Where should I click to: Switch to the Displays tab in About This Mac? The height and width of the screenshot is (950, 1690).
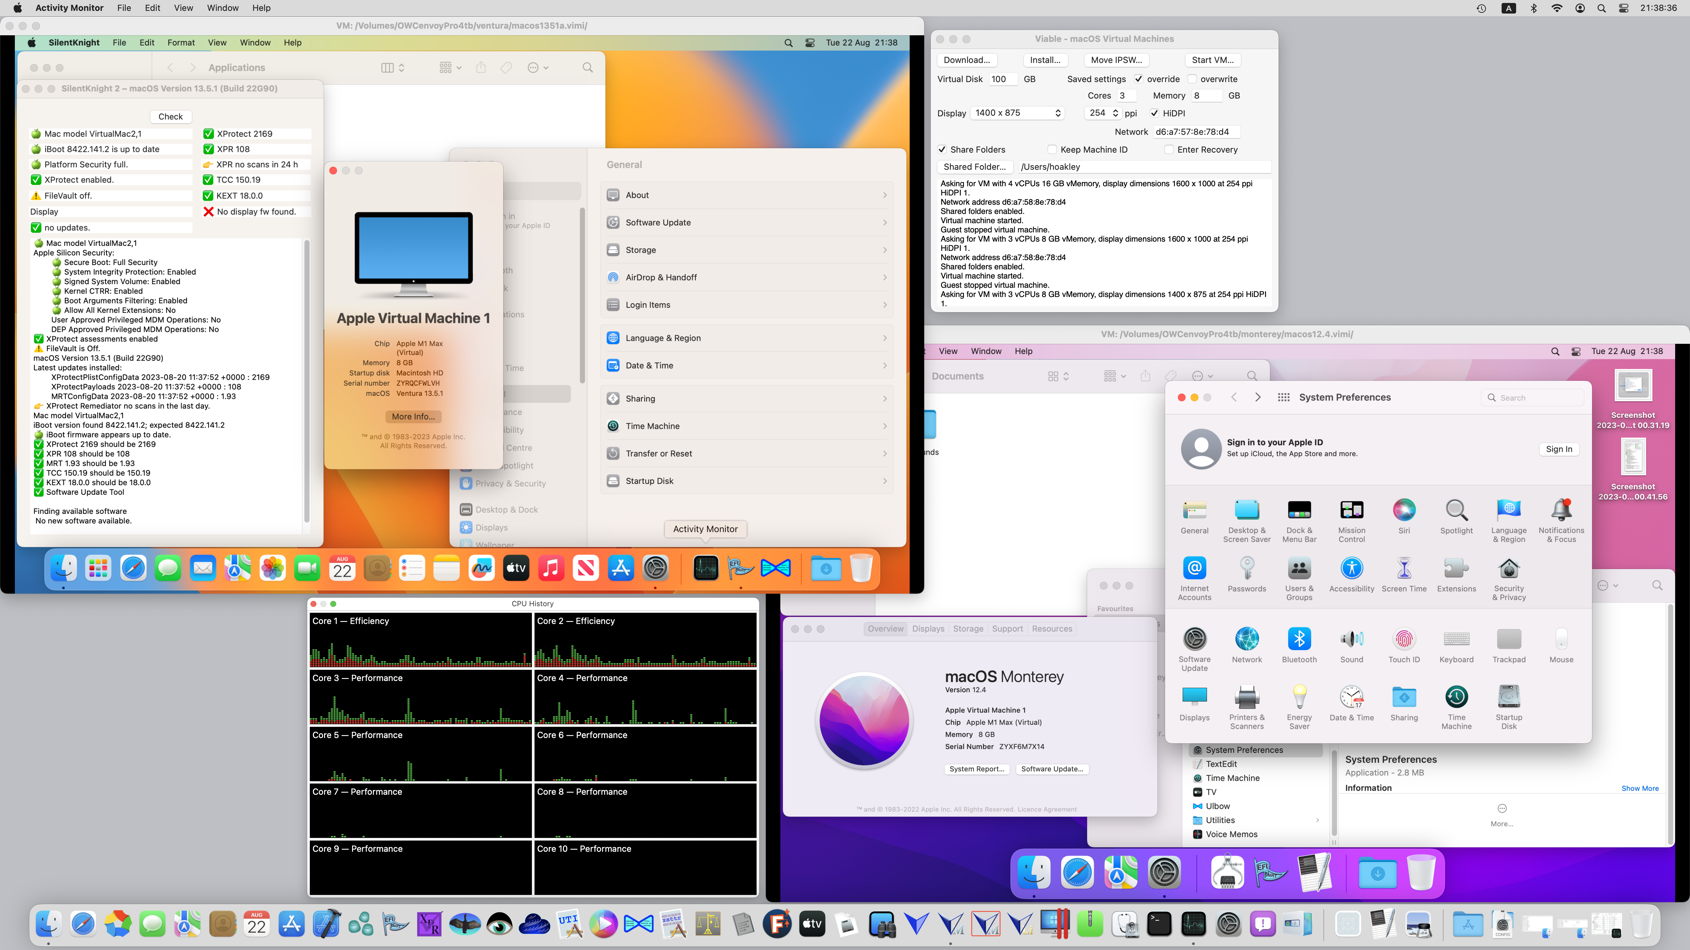click(928, 628)
